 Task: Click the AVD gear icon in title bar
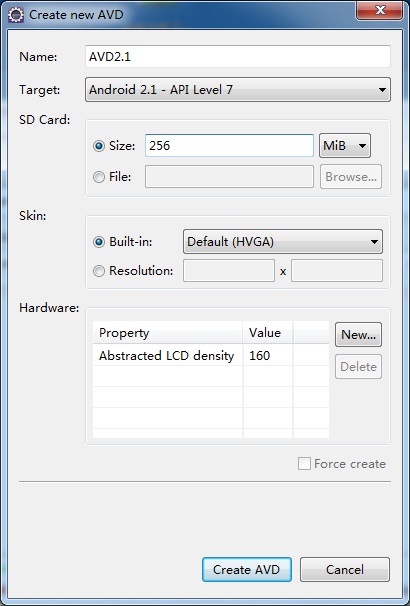point(16,15)
